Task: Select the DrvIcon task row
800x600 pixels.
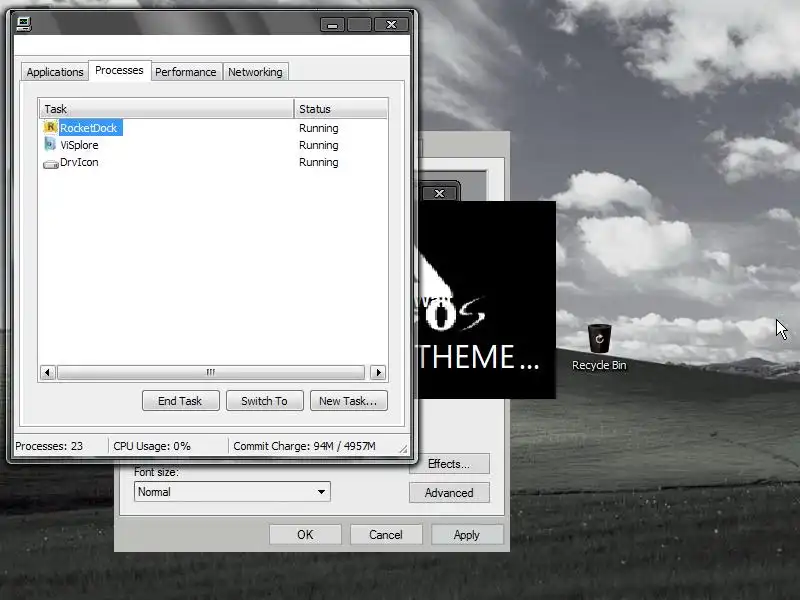Action: pos(213,162)
